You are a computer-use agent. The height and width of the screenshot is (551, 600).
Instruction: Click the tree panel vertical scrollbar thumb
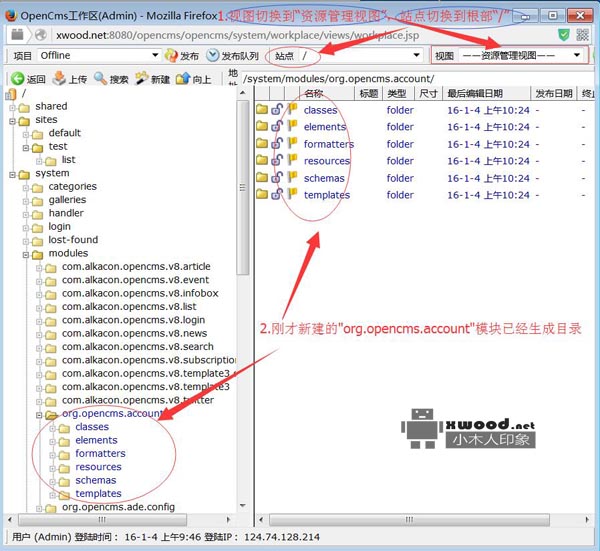tap(242, 187)
